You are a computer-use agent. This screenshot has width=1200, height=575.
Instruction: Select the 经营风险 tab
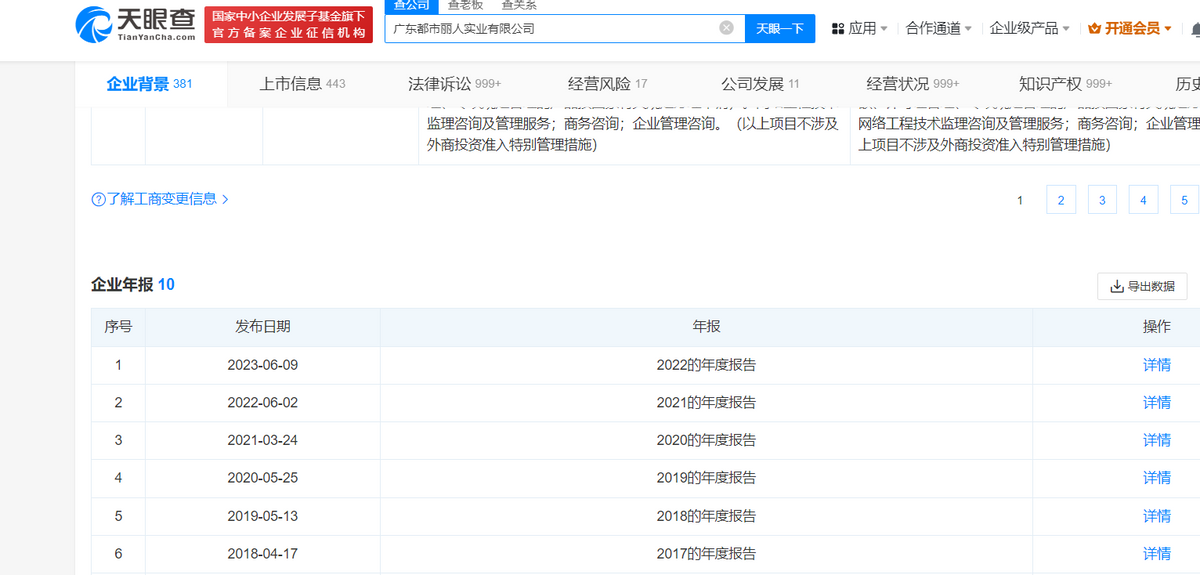pos(607,84)
